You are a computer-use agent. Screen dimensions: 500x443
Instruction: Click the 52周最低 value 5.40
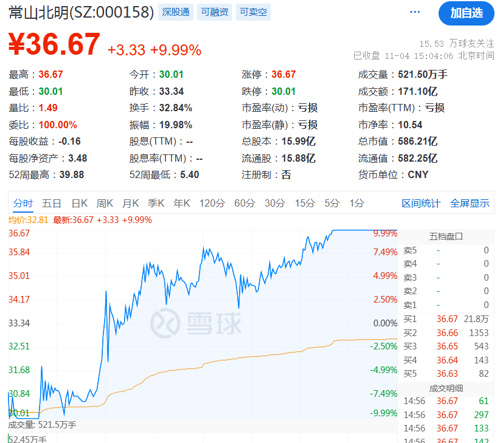coord(189,175)
